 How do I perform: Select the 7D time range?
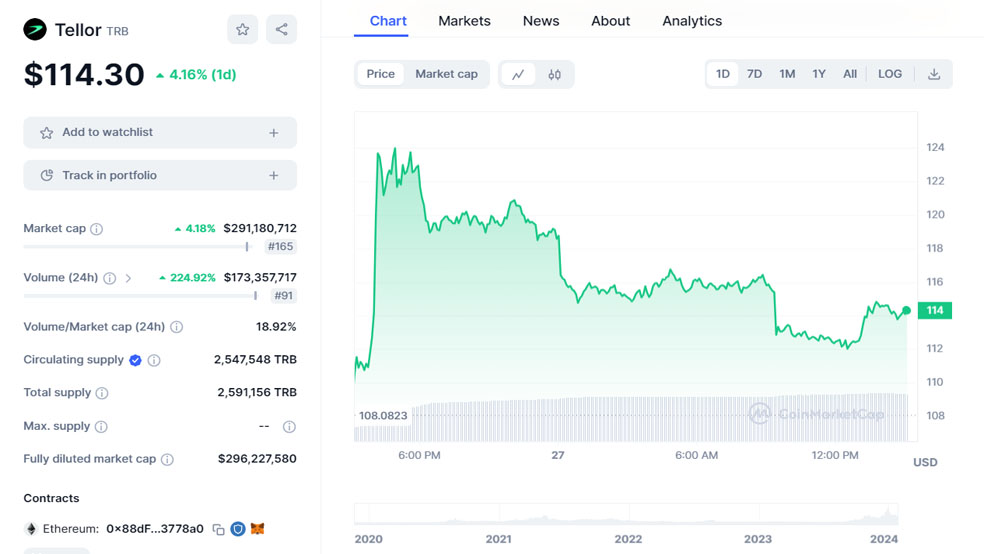[x=754, y=74]
